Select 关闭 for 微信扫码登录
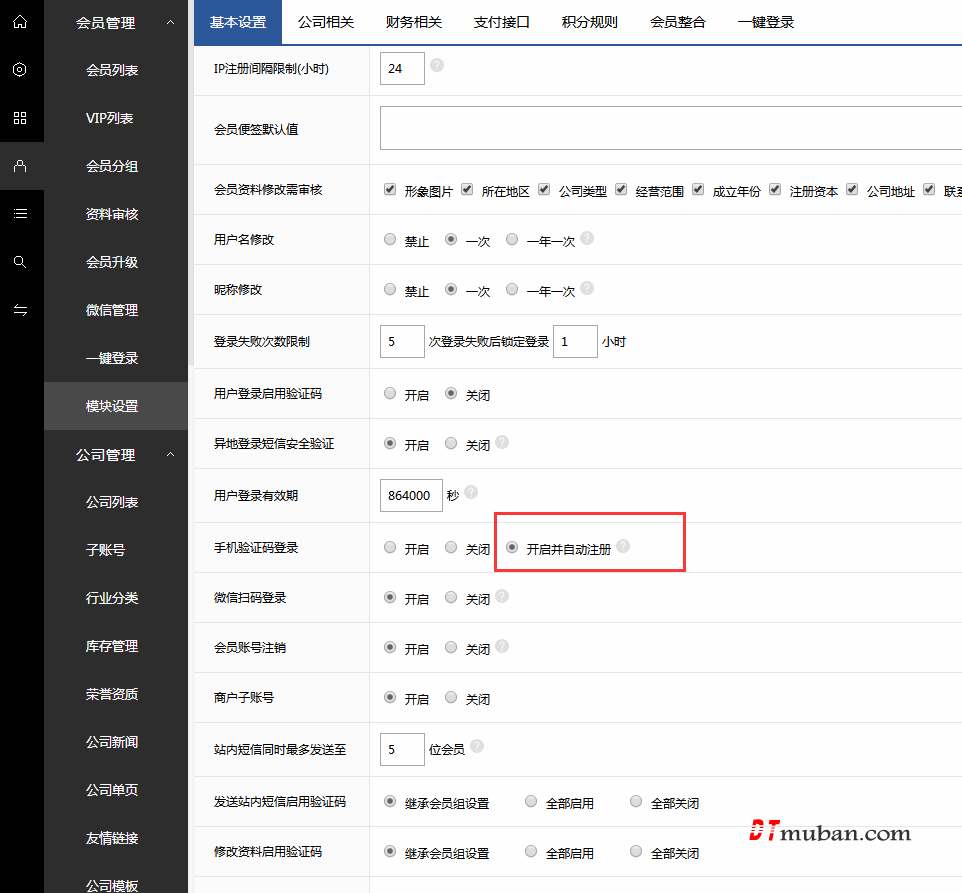962x893 pixels. click(451, 597)
